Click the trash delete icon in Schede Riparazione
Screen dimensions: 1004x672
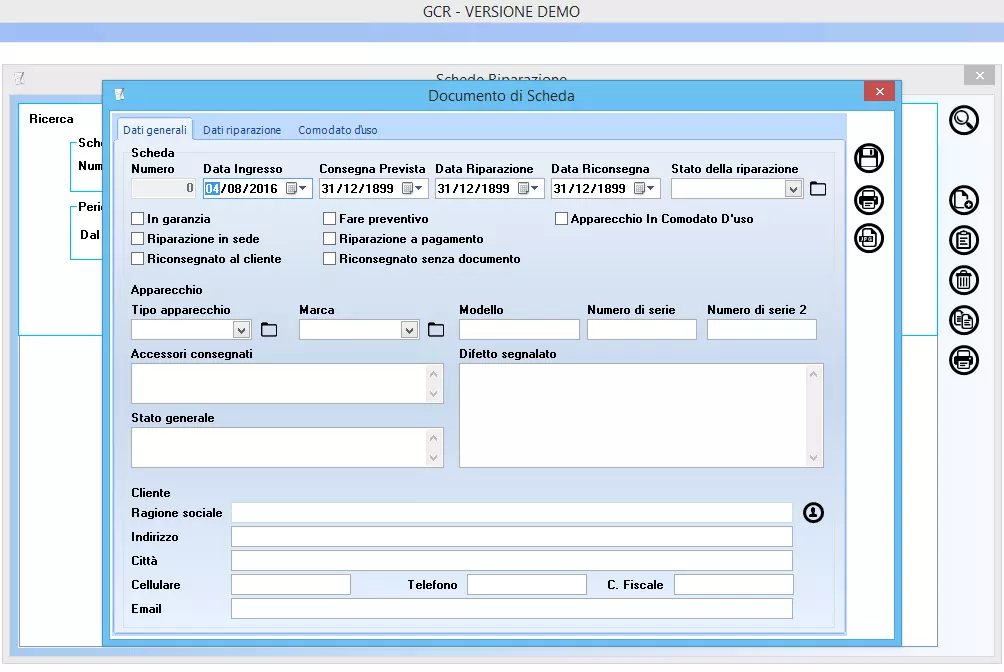(x=964, y=280)
